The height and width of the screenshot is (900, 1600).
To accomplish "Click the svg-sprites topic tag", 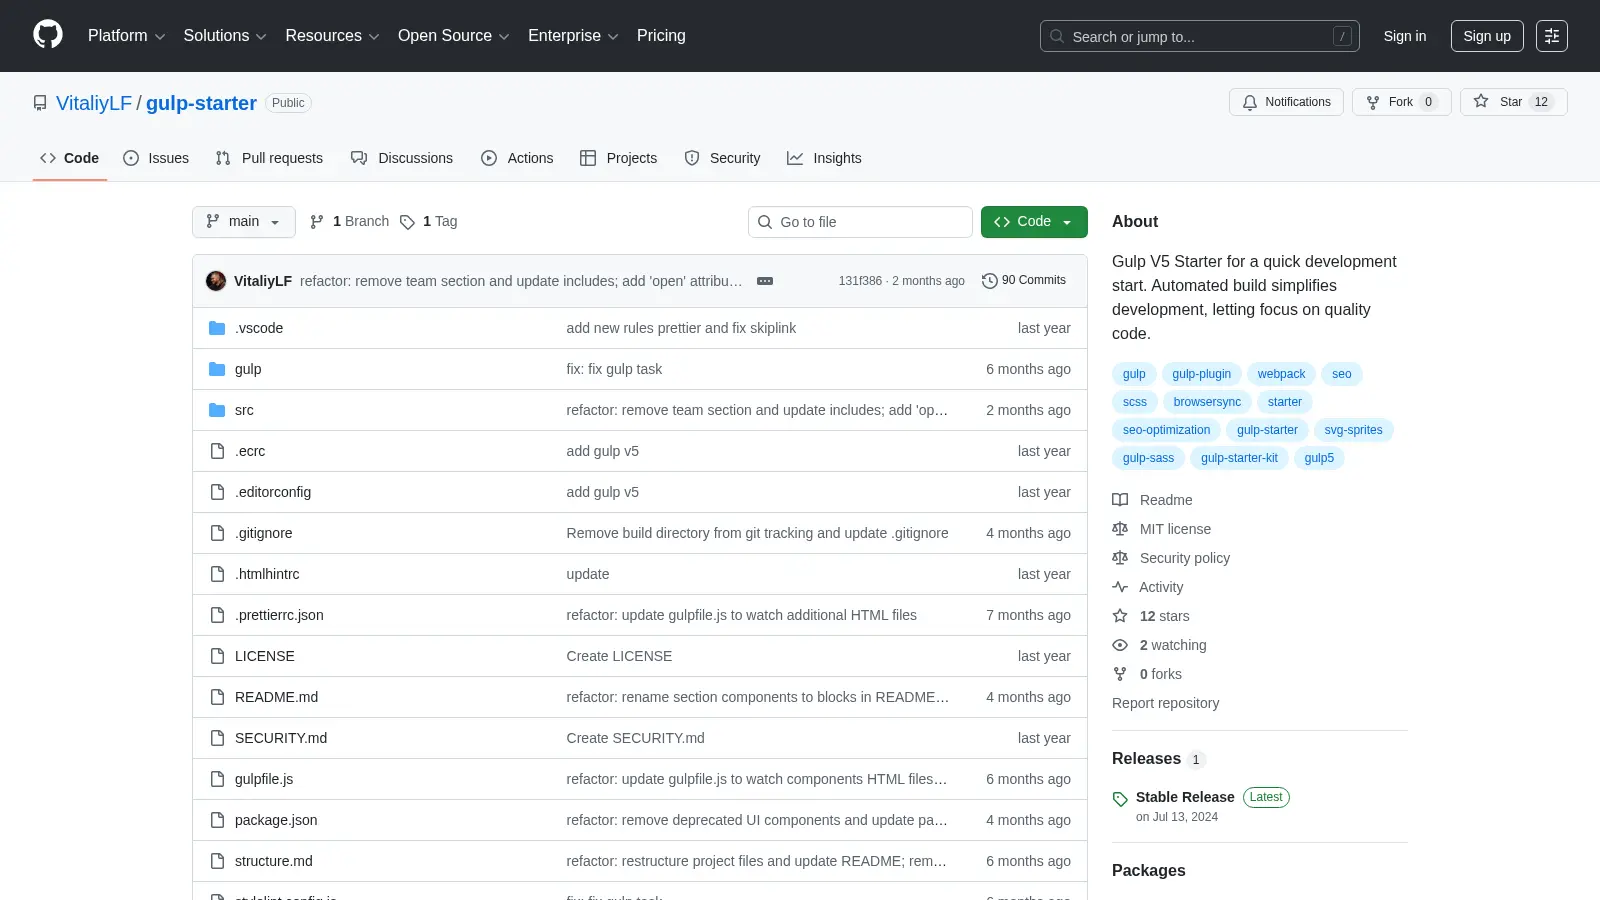I will (1353, 430).
